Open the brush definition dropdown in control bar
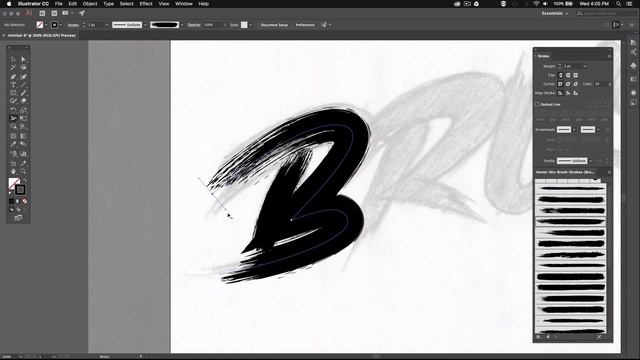The height and width of the screenshot is (360, 640). click(182, 25)
